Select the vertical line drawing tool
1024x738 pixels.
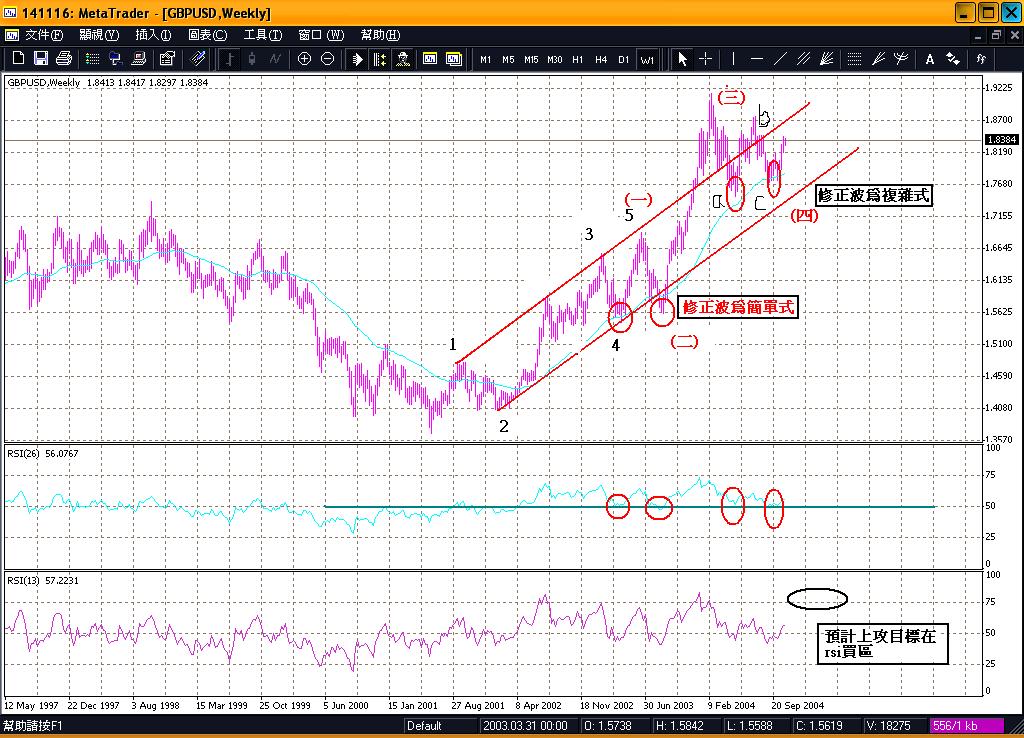[x=733, y=59]
